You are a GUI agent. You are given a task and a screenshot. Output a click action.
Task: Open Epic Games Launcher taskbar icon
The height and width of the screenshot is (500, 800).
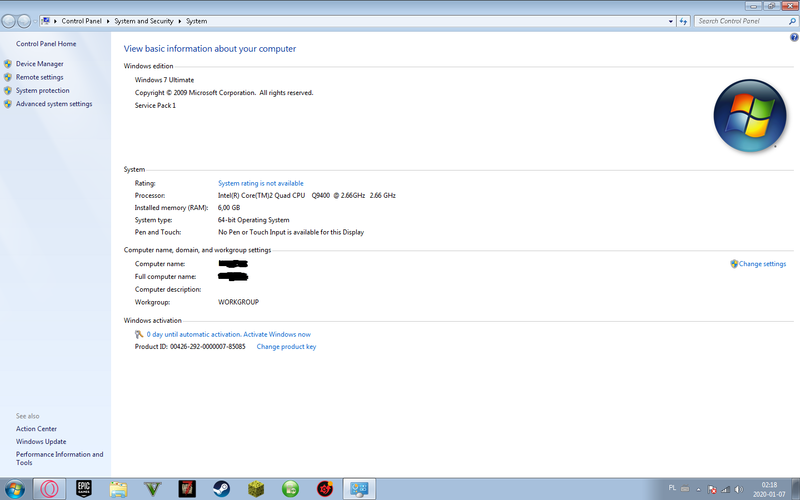click(x=84, y=489)
